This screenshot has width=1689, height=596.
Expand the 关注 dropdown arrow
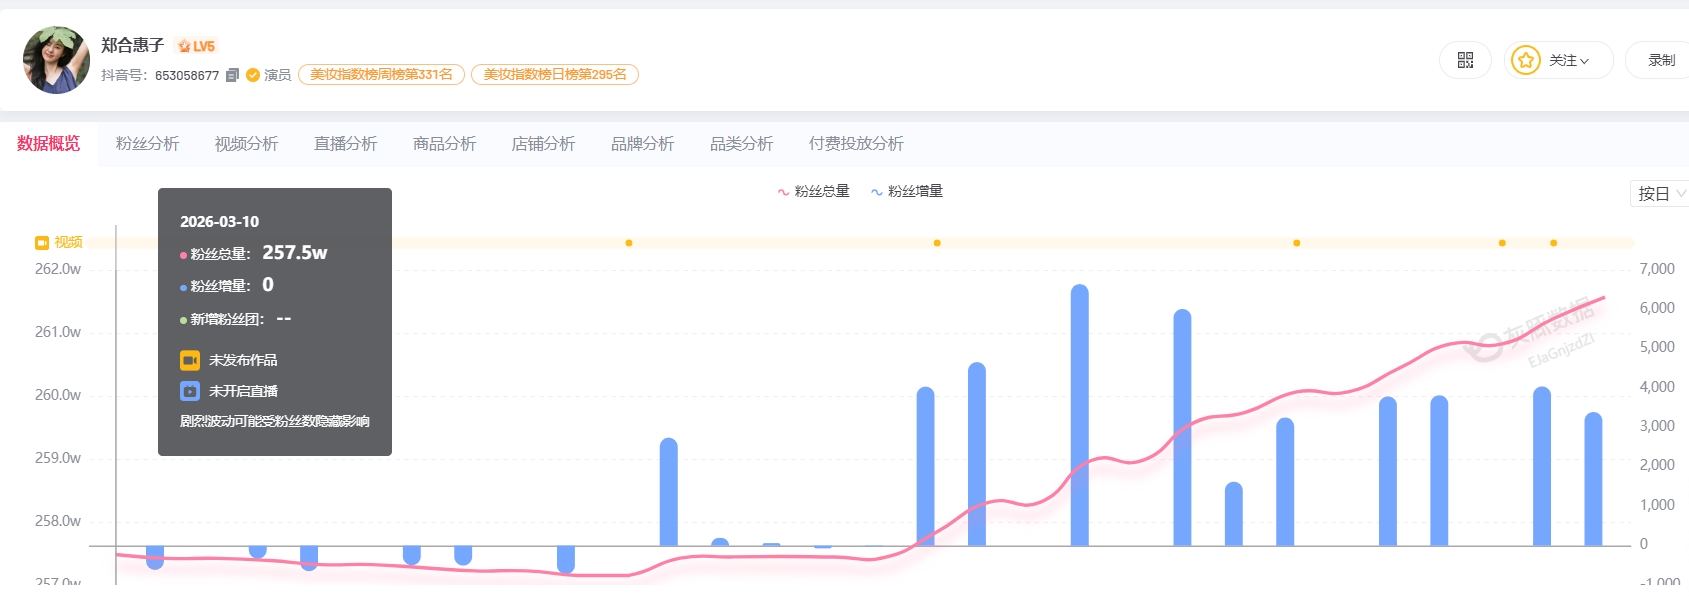[x=1584, y=62]
